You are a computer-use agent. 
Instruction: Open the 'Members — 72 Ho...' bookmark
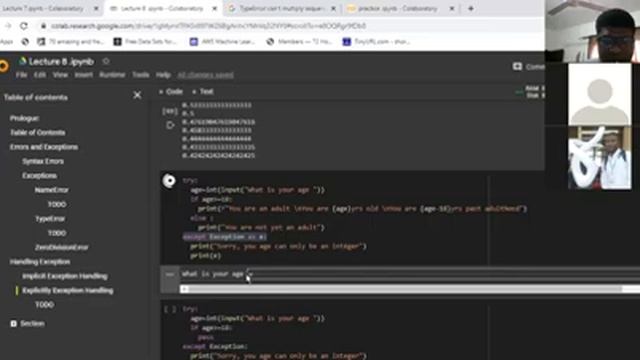point(299,42)
